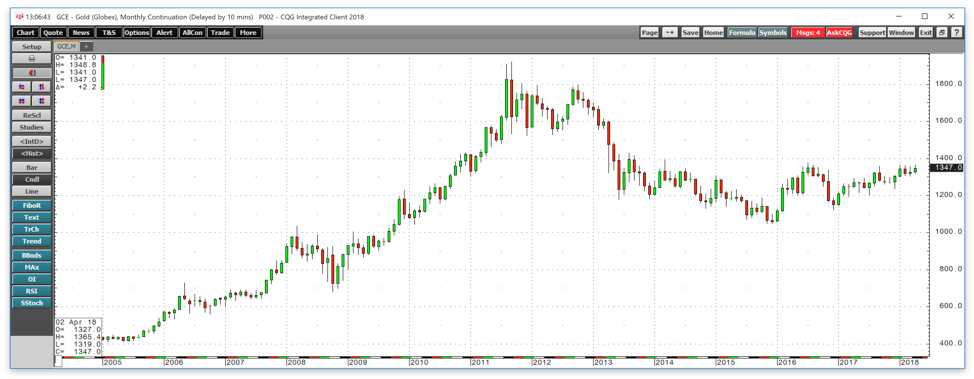Click the Page button

point(649,33)
